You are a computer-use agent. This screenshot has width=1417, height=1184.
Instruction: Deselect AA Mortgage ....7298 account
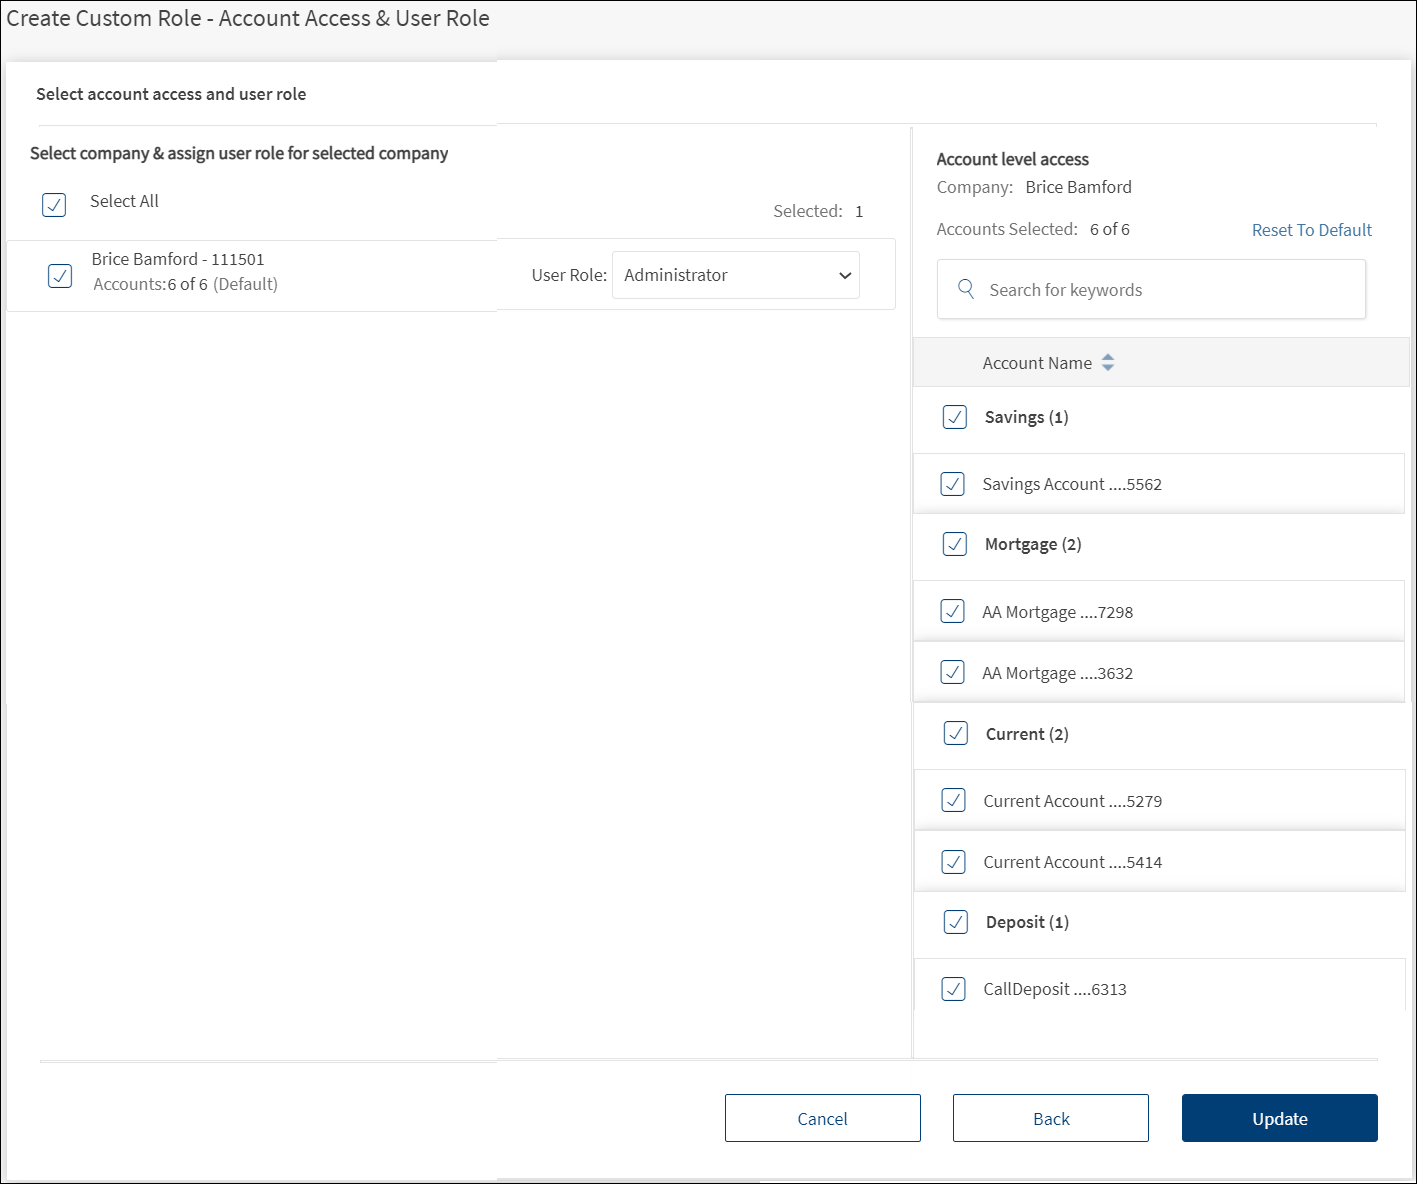(953, 611)
